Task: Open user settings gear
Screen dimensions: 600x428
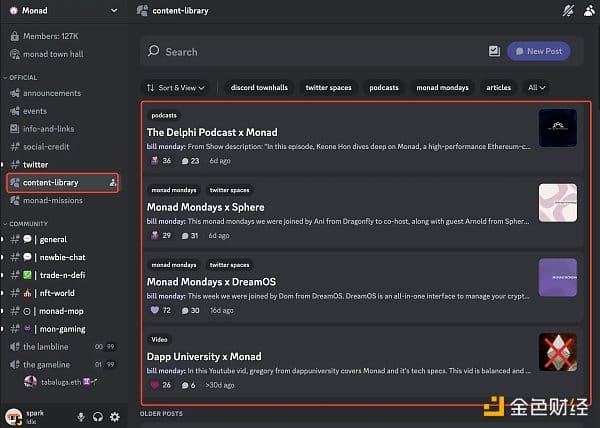Action: (115, 417)
